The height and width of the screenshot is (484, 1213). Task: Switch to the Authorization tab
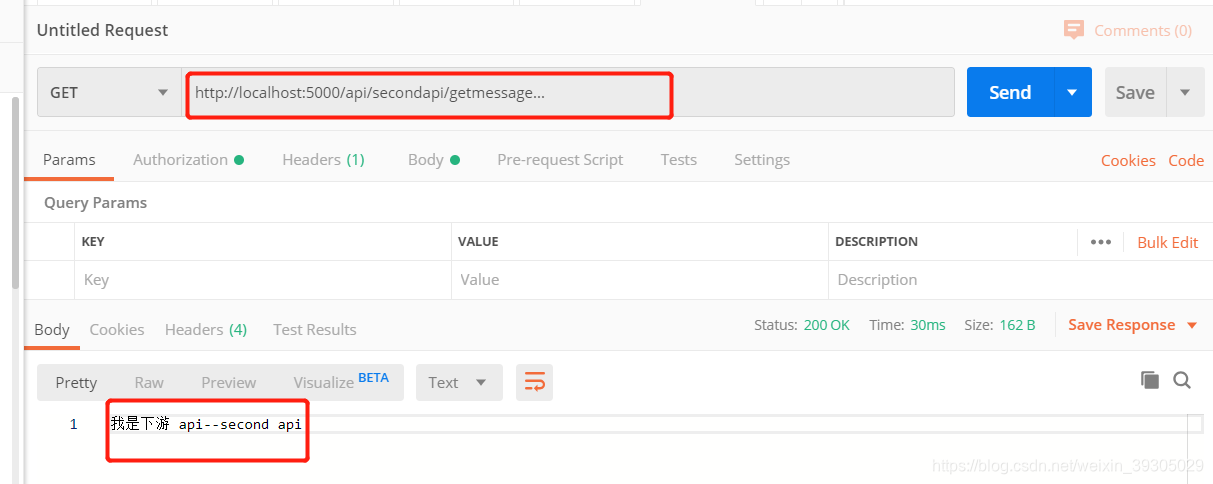(x=188, y=160)
